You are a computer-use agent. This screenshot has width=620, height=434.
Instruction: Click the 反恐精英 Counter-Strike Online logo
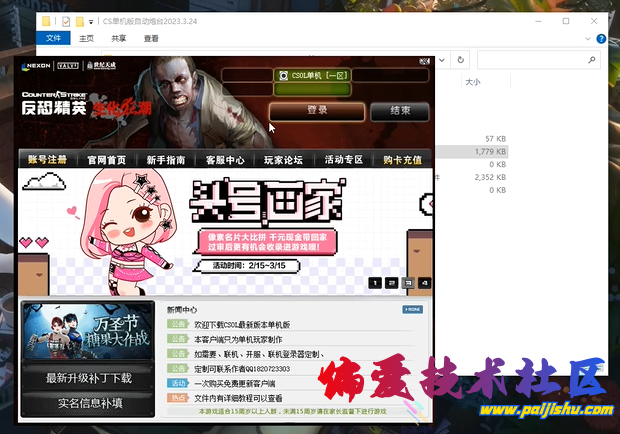(54, 104)
